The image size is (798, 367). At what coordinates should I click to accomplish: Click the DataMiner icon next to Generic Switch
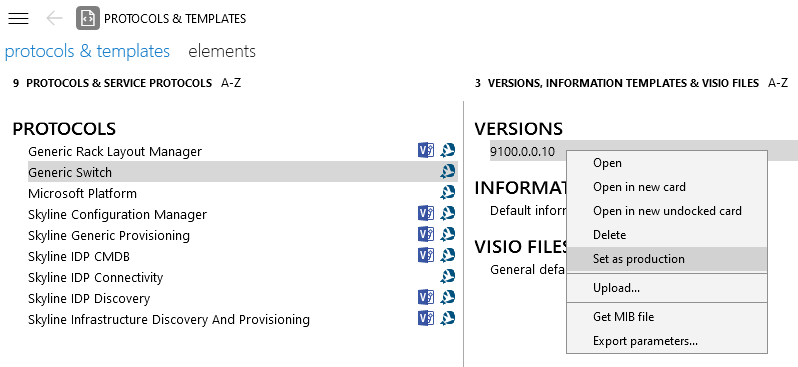pyautogui.click(x=447, y=172)
